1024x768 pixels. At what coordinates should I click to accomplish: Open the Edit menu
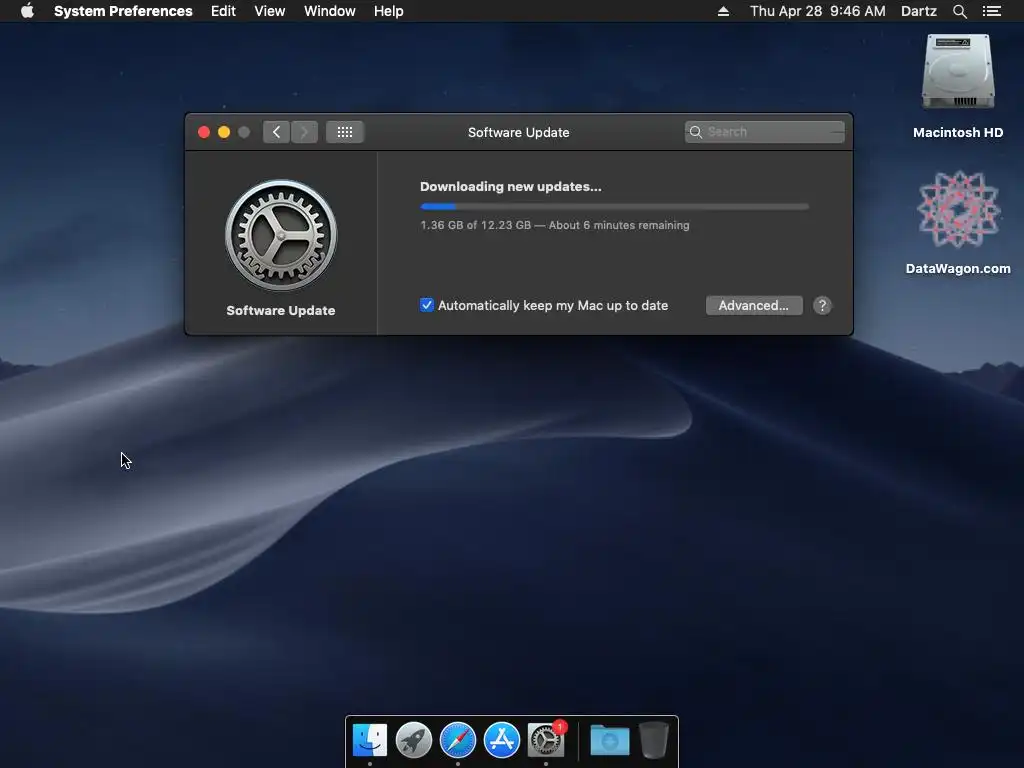click(x=223, y=11)
